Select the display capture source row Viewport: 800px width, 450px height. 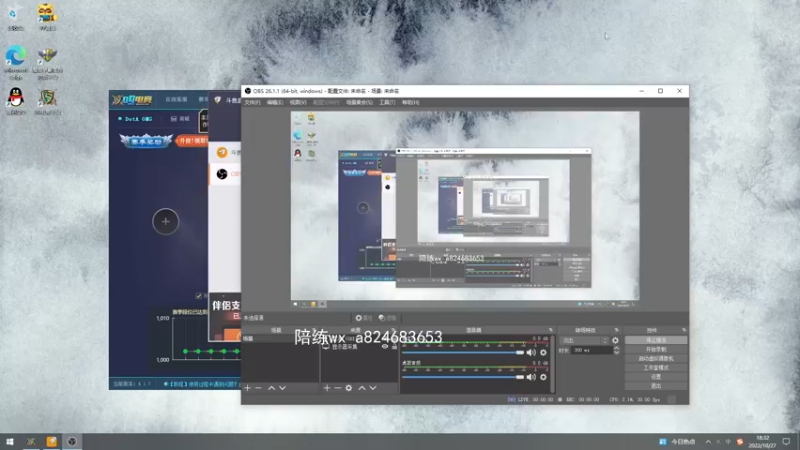[359, 346]
